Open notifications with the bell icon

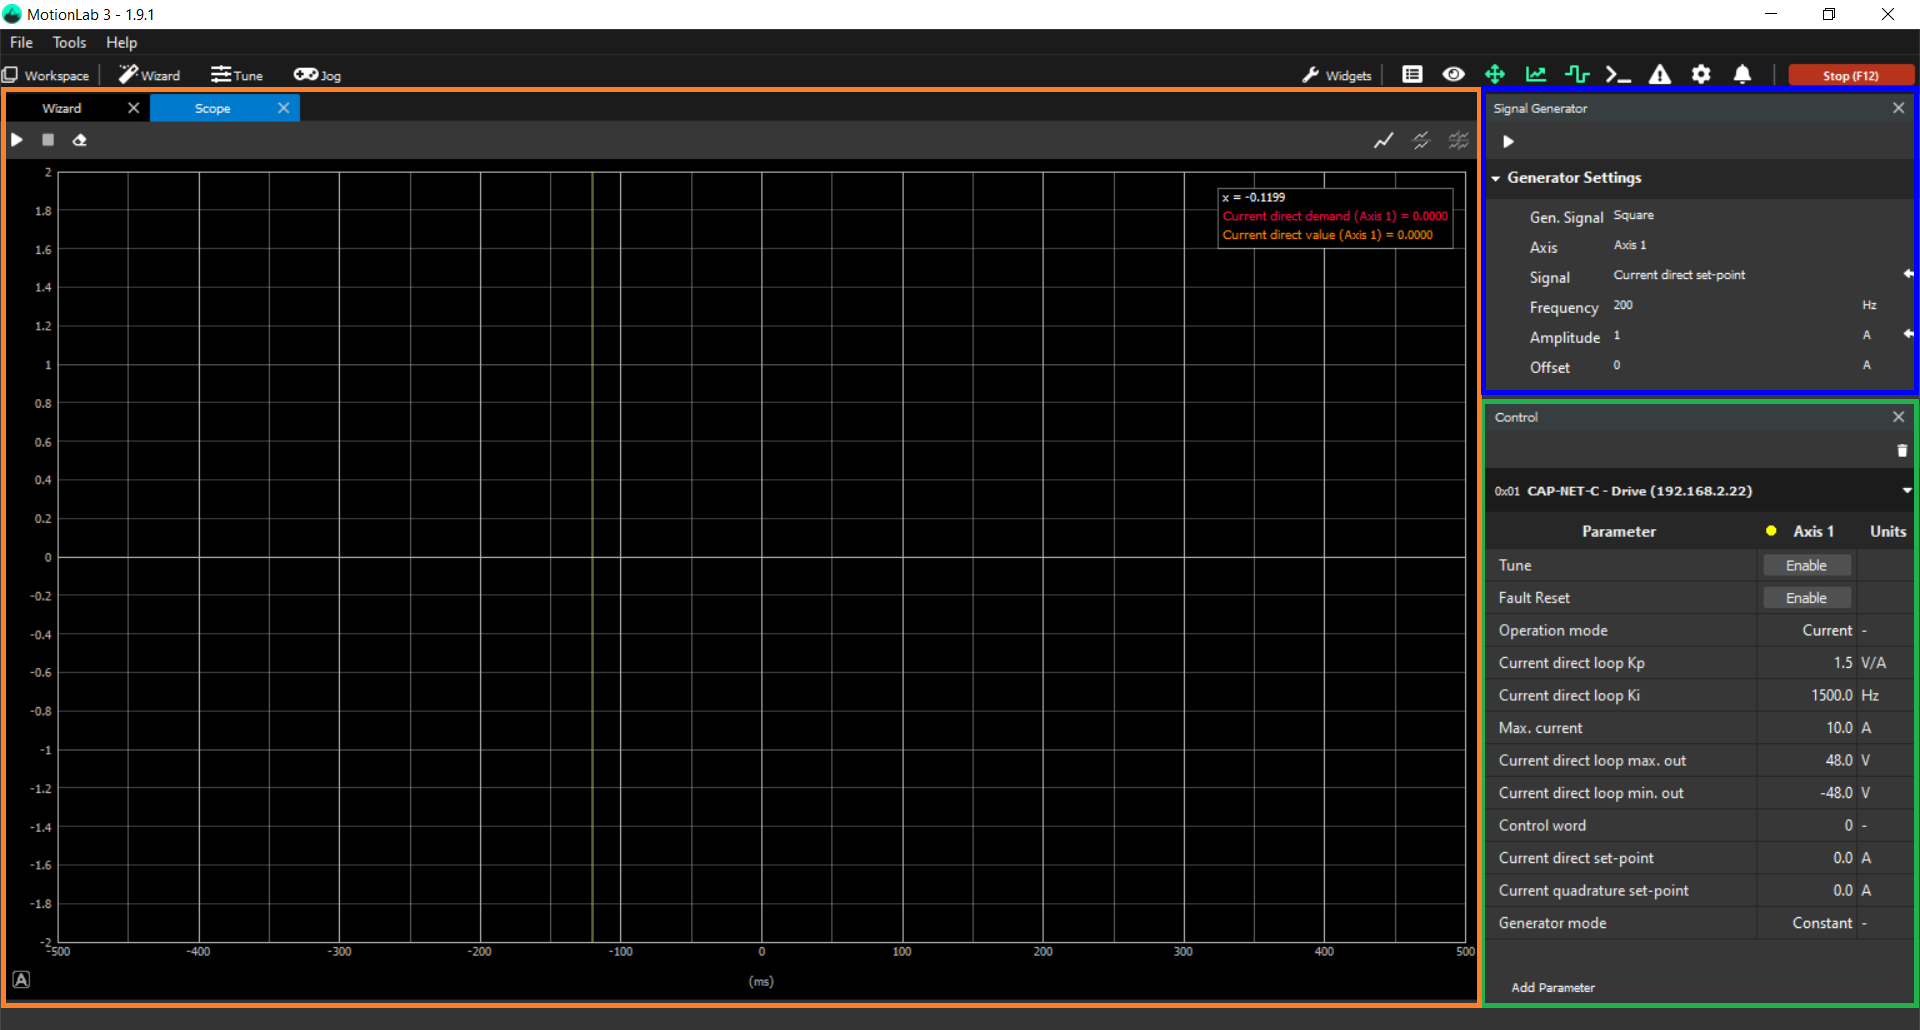click(x=1742, y=74)
